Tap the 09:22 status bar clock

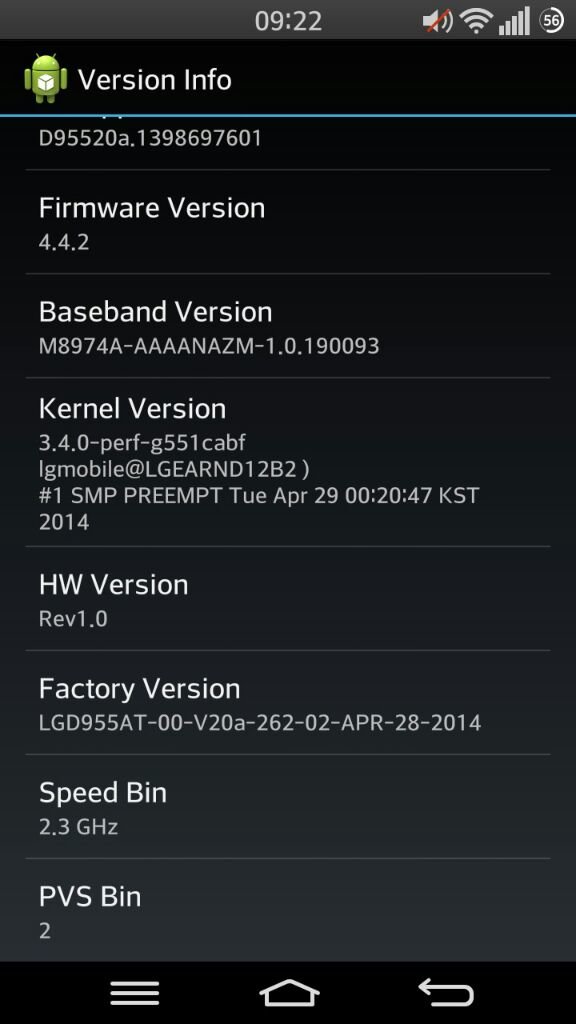point(288,22)
